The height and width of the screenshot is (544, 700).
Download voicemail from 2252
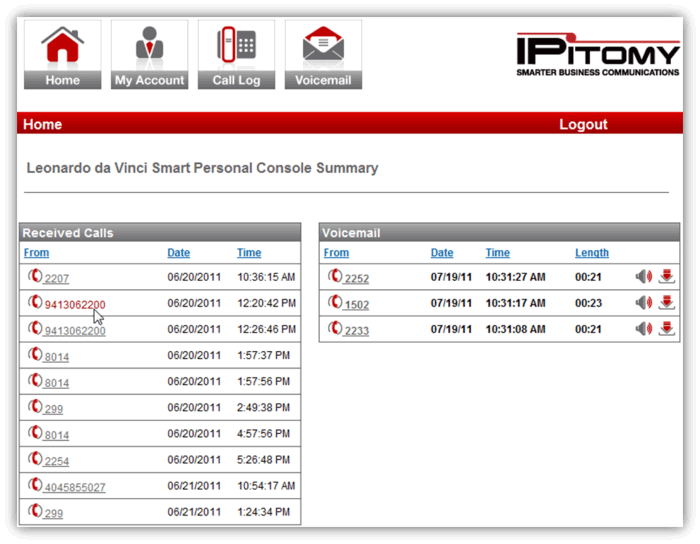(667, 277)
